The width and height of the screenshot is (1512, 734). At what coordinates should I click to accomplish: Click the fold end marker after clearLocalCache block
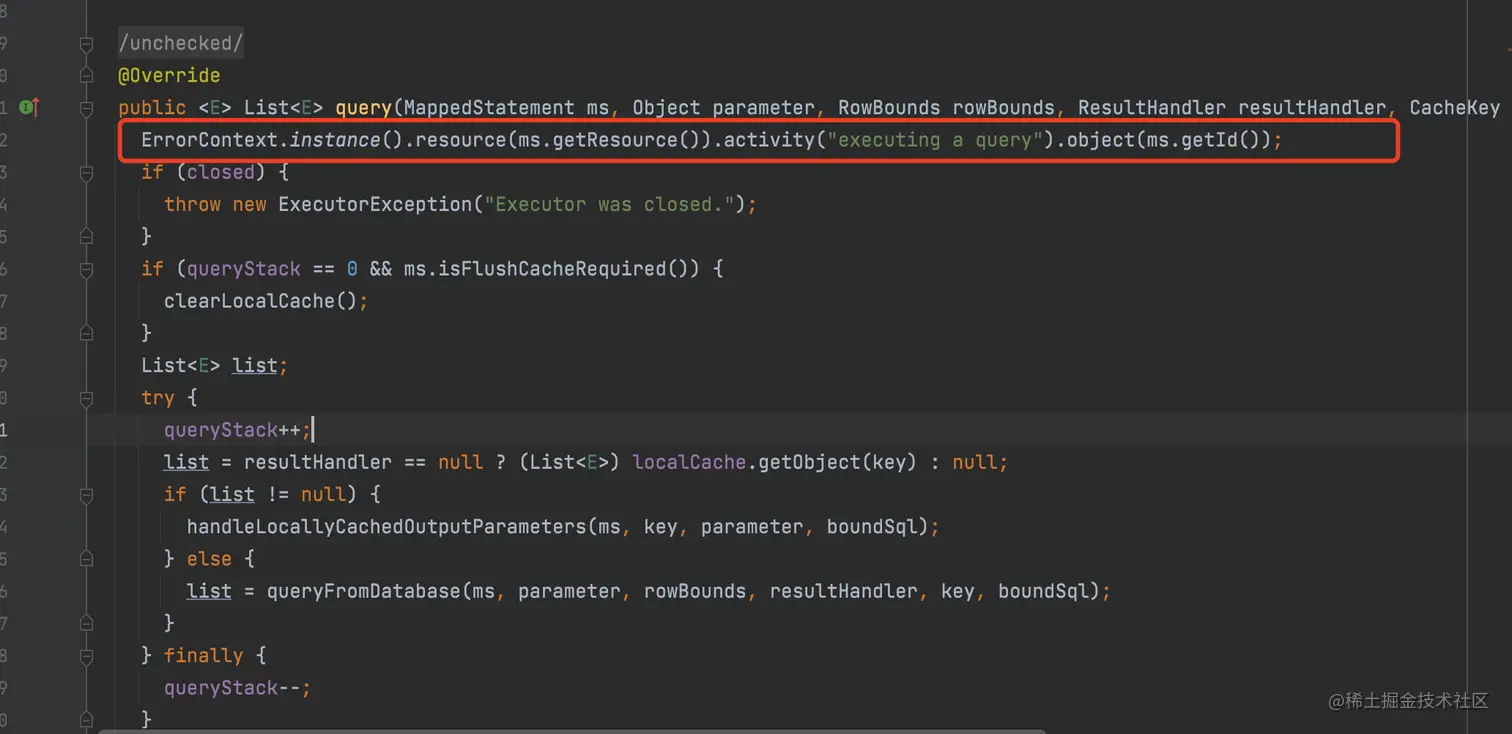(86, 333)
